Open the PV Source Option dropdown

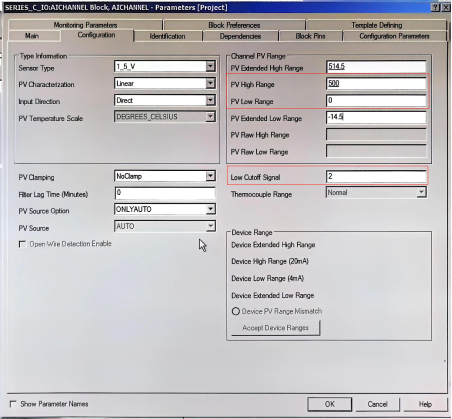210,209
